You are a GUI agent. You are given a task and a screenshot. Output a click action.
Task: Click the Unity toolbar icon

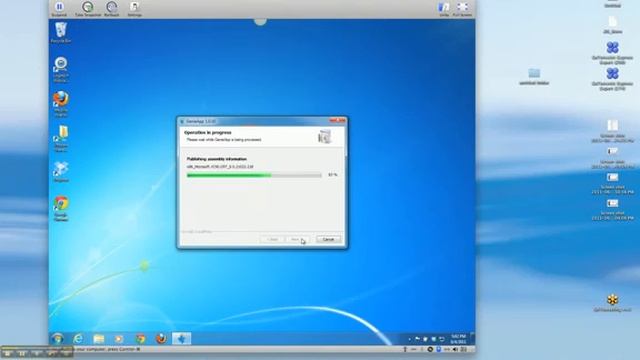pyautogui.click(x=444, y=8)
